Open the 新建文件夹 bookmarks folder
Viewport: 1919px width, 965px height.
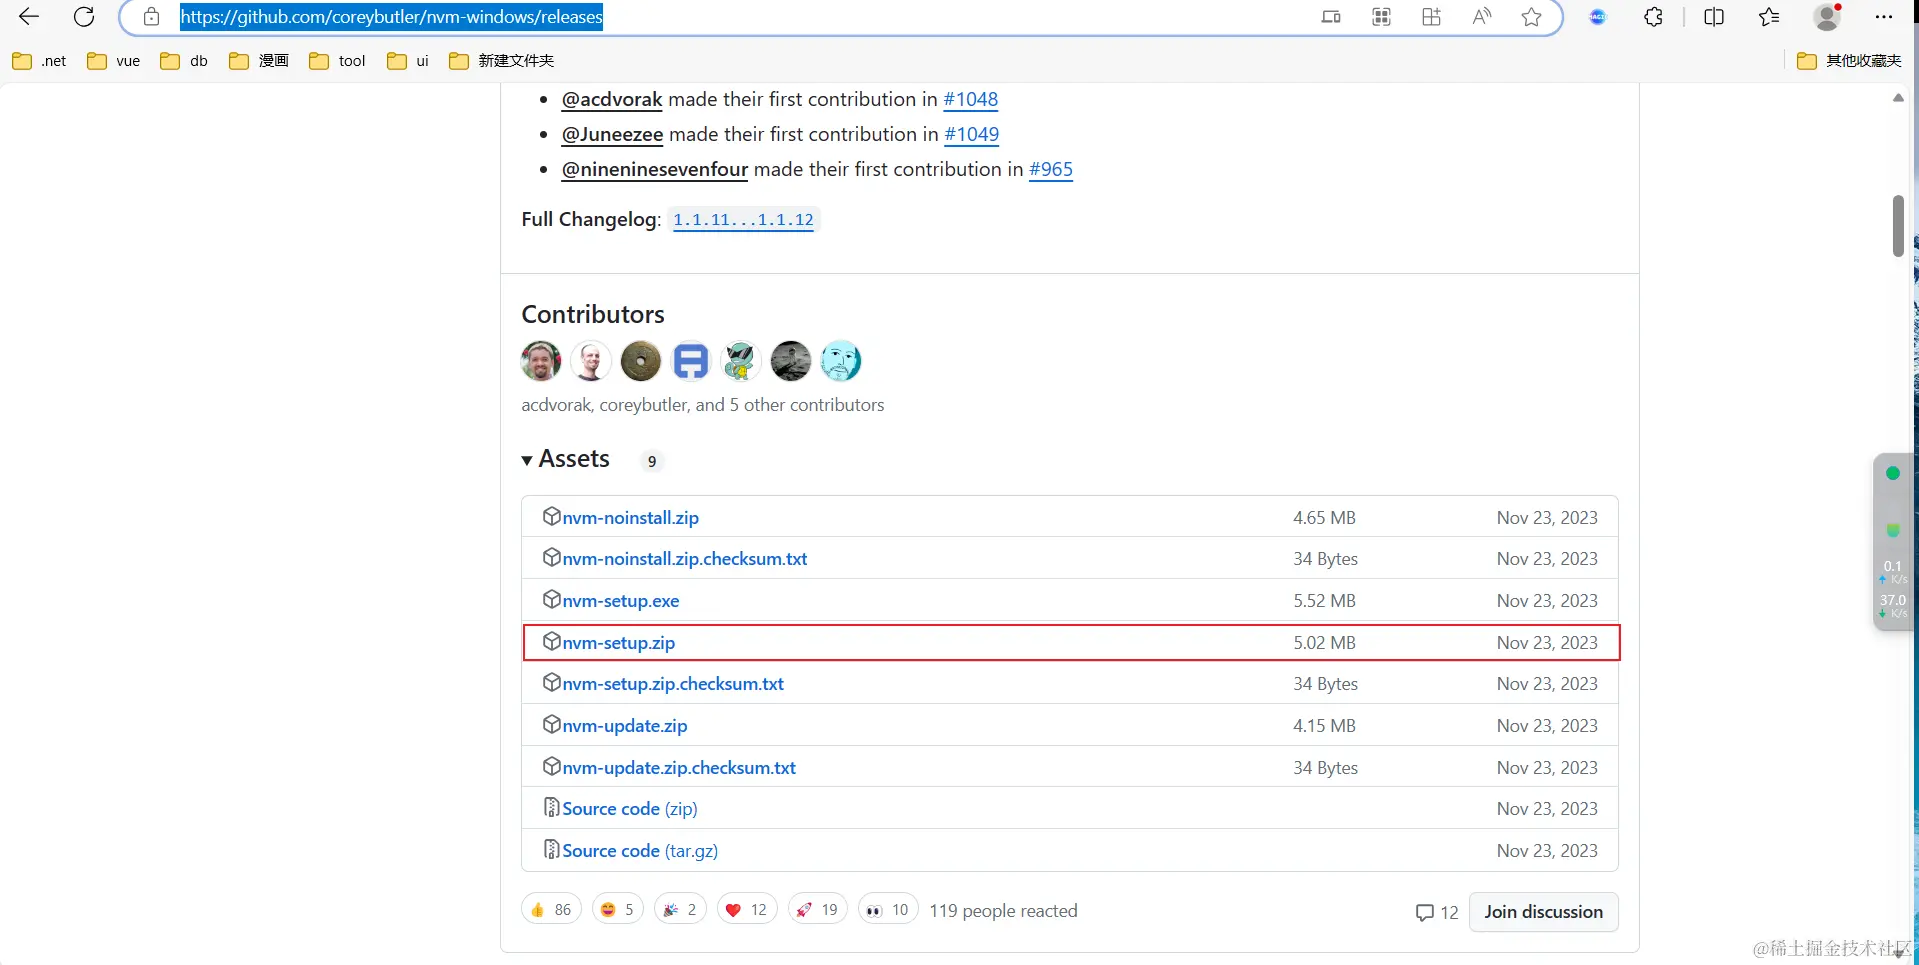(502, 61)
